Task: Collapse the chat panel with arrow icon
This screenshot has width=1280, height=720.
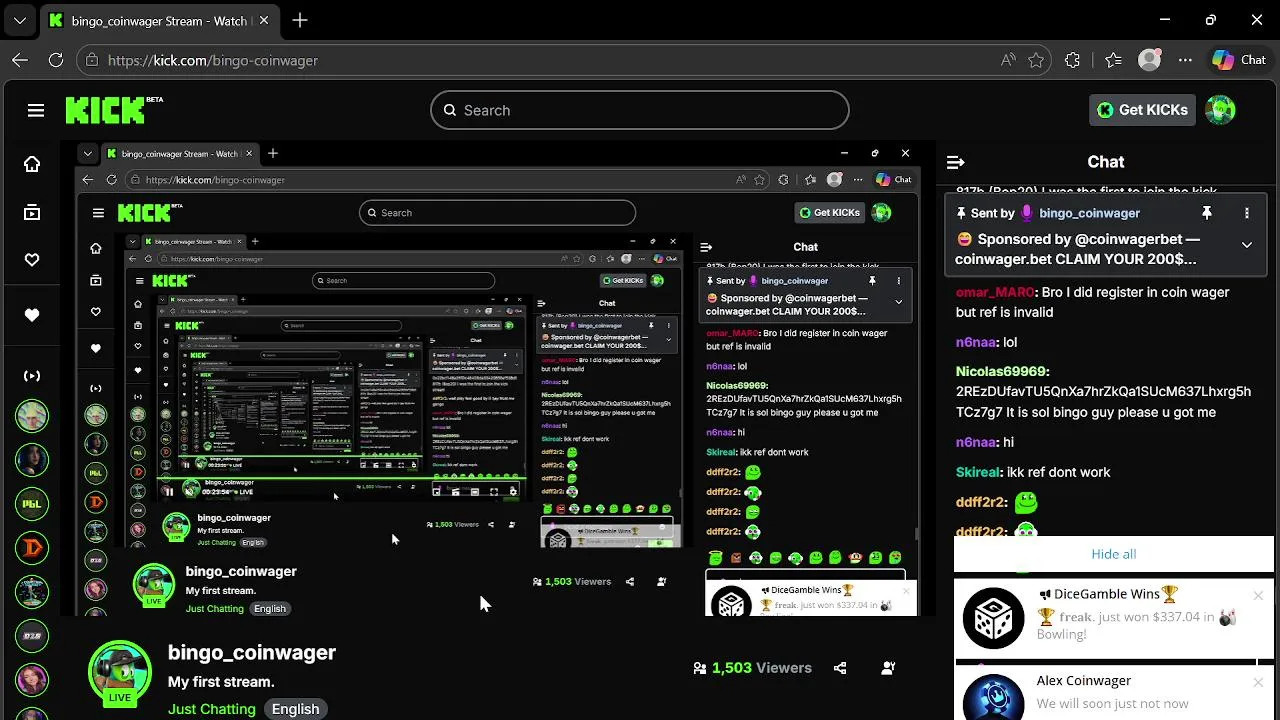Action: (x=956, y=162)
